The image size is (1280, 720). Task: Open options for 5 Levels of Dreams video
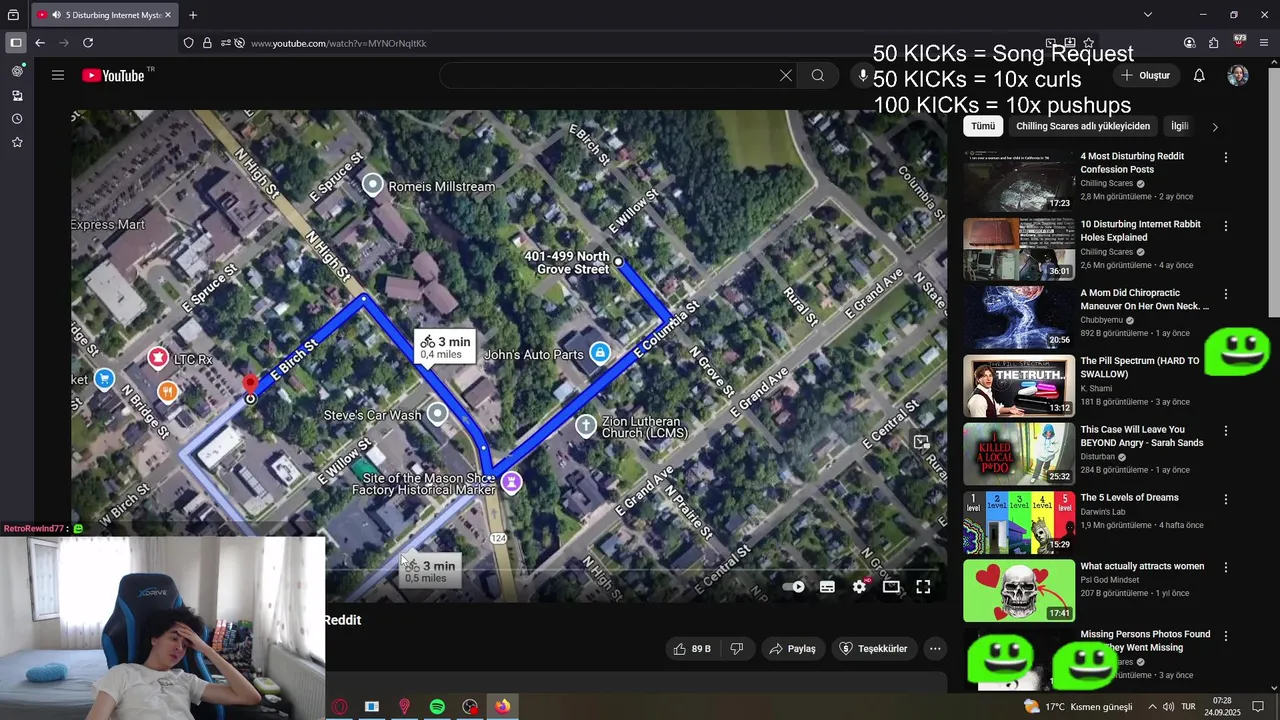1226,499
